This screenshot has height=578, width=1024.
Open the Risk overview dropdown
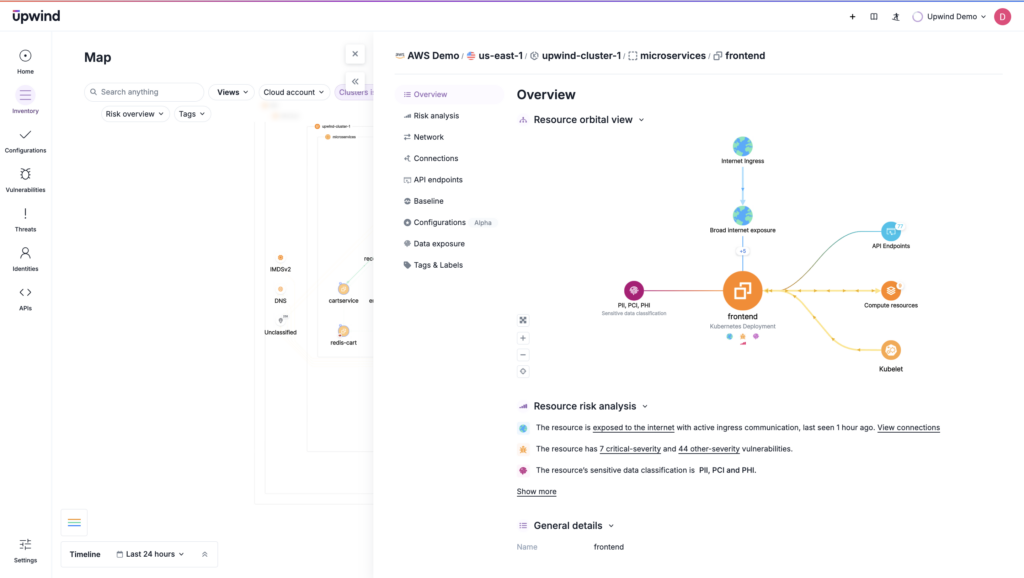pyautogui.click(x=135, y=114)
